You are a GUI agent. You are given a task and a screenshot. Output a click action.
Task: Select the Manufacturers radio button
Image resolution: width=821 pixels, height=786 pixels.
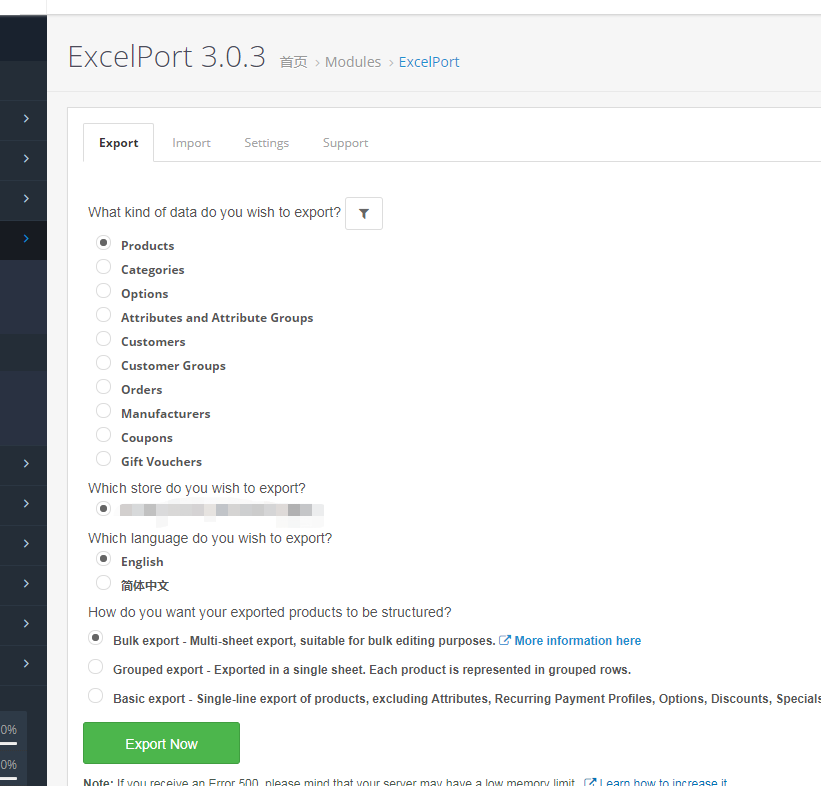click(104, 411)
